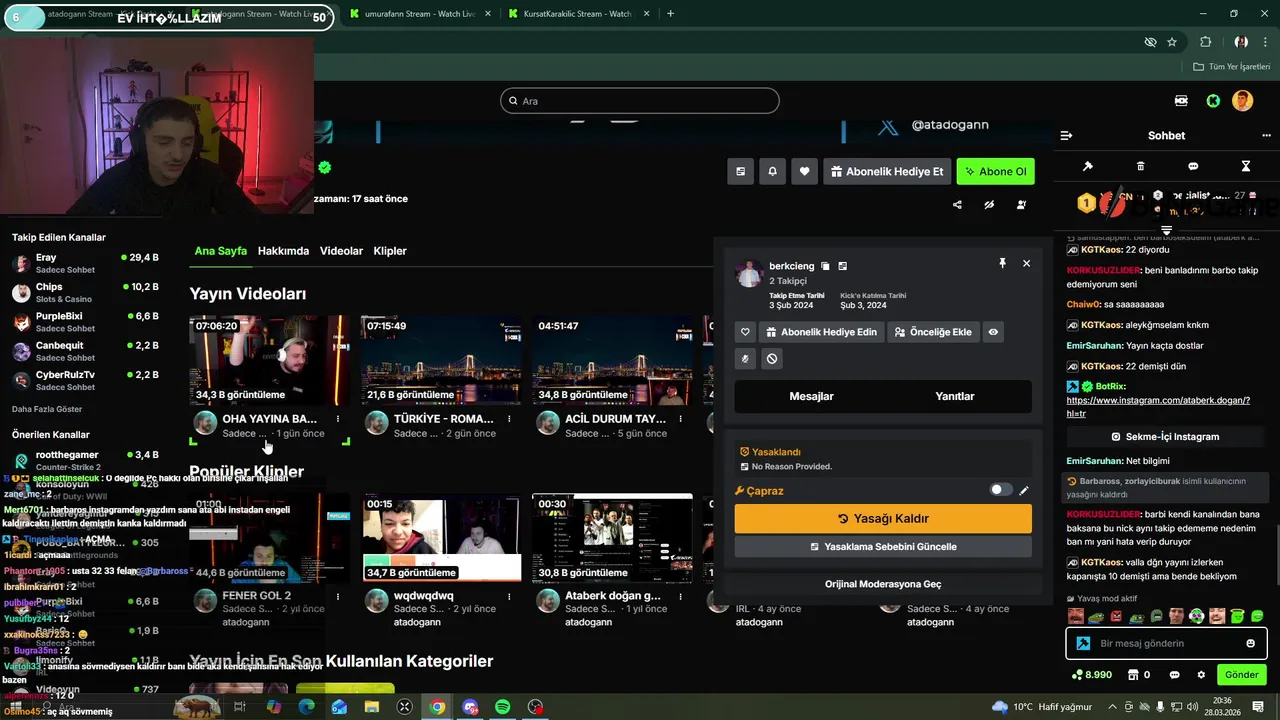Open chat settings gear icon

click(x=1201, y=675)
